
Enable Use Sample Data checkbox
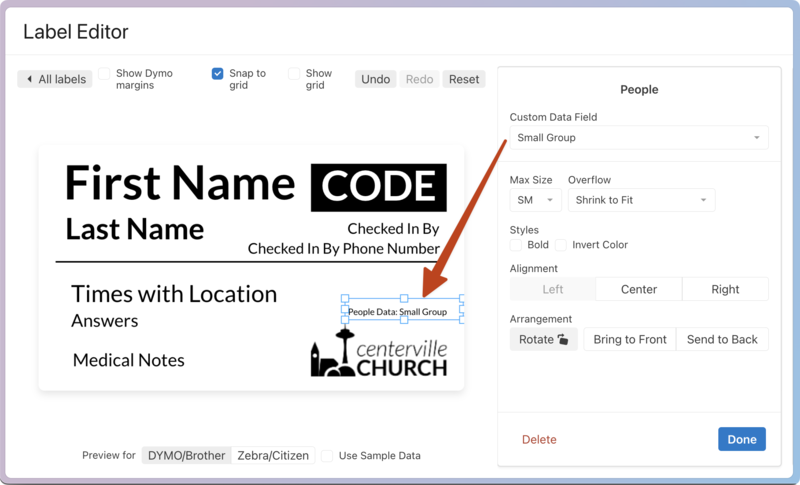pos(327,455)
